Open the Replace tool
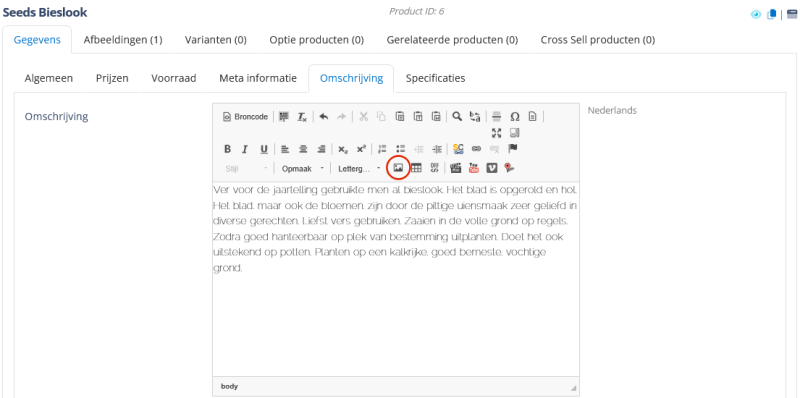Viewport: 800px width, 398px height. point(475,117)
